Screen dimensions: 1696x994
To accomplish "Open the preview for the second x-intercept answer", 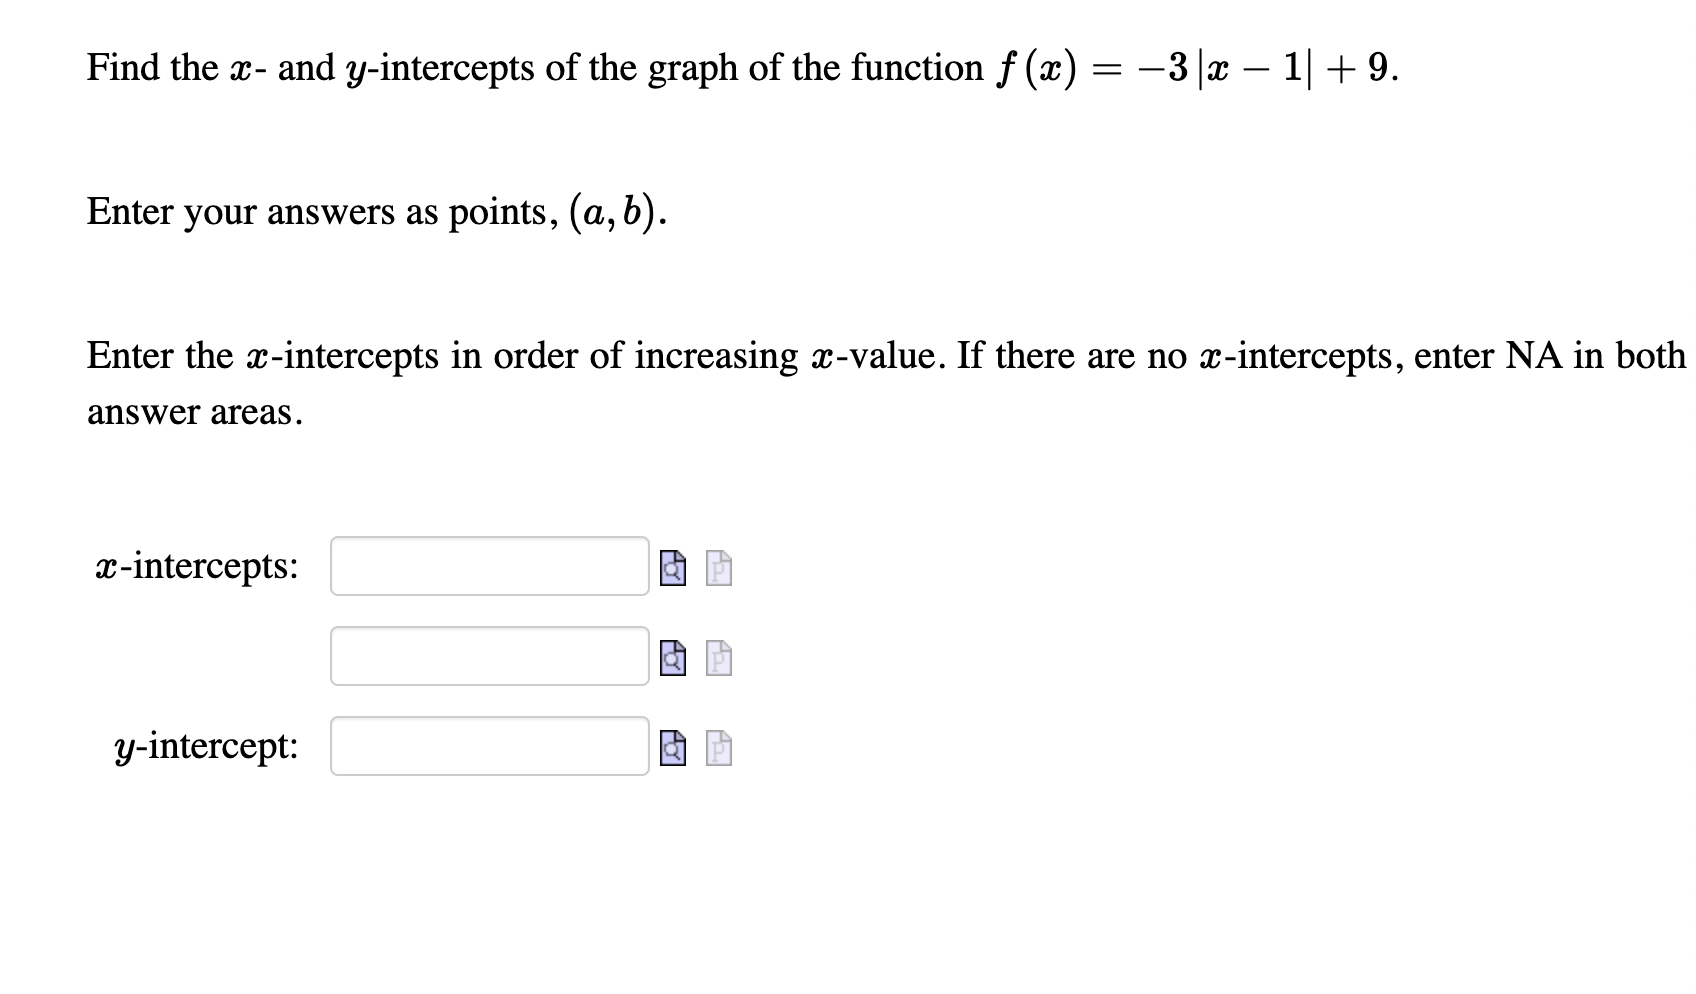I will tap(672, 660).
